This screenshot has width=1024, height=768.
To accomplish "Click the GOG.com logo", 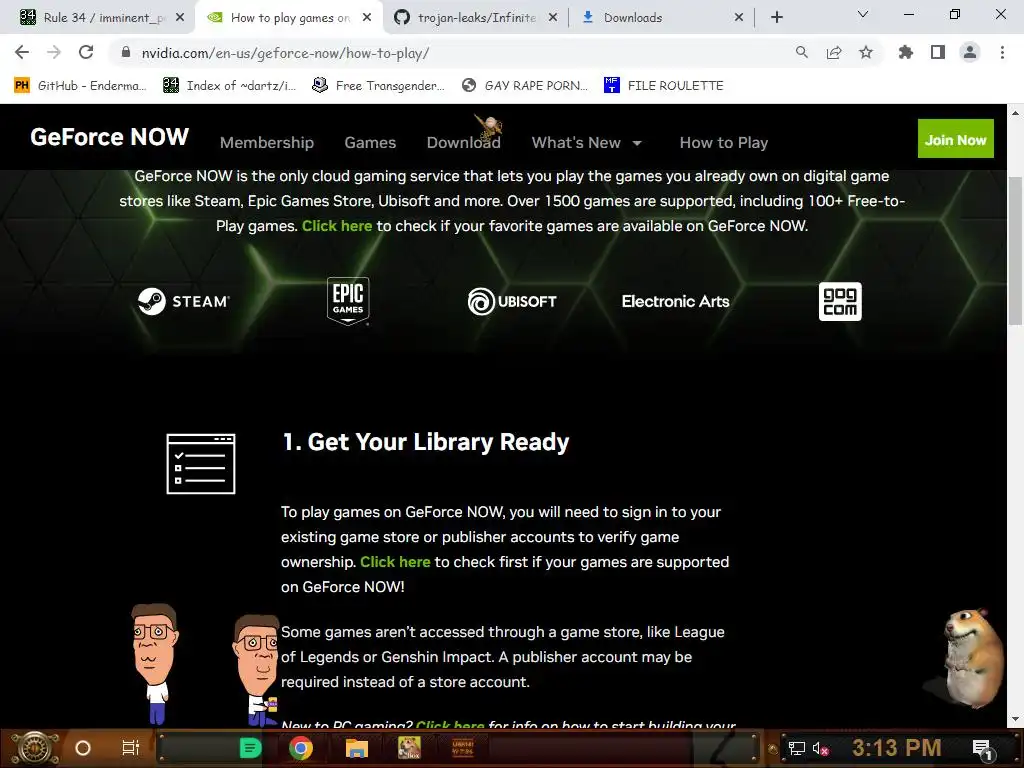I will (x=840, y=301).
